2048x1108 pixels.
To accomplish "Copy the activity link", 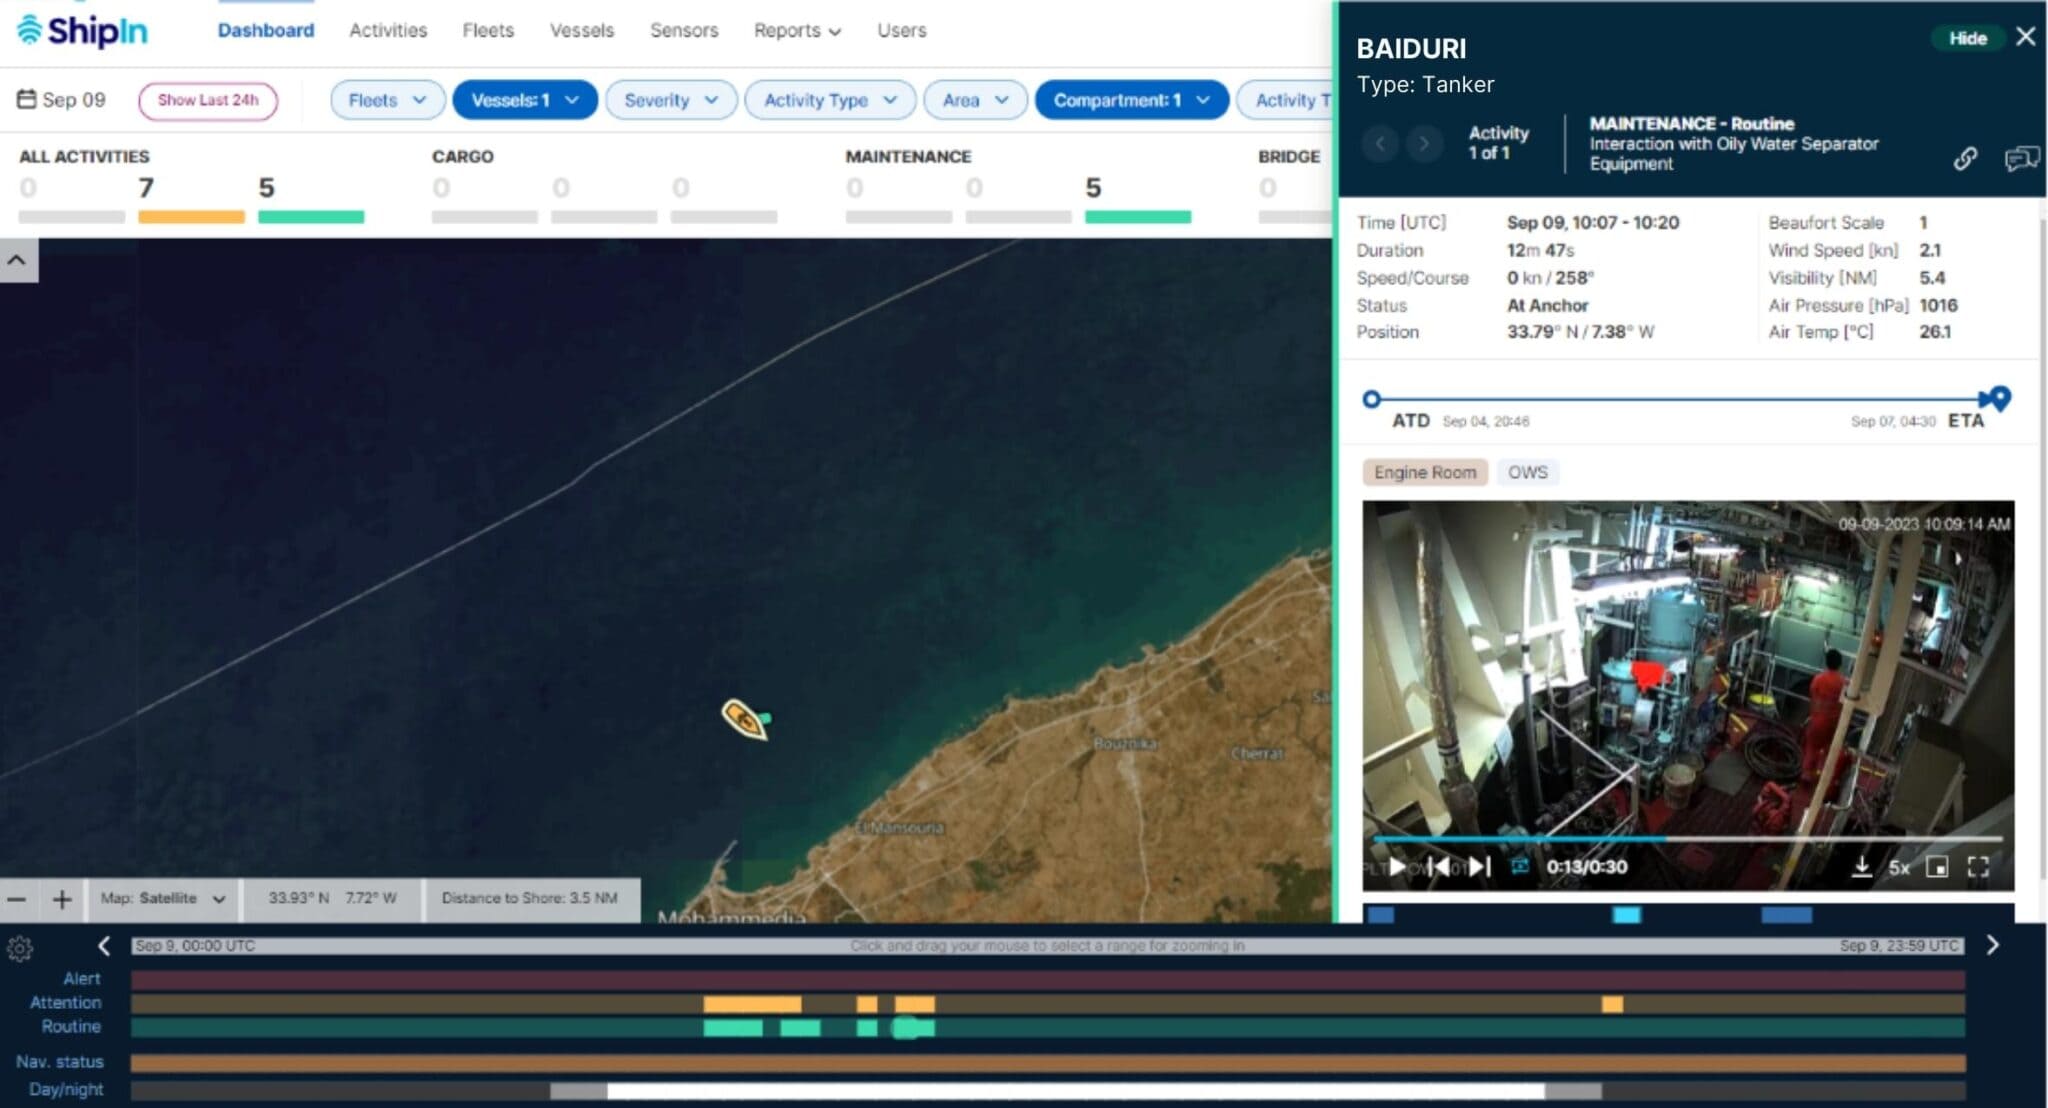I will coord(1964,157).
